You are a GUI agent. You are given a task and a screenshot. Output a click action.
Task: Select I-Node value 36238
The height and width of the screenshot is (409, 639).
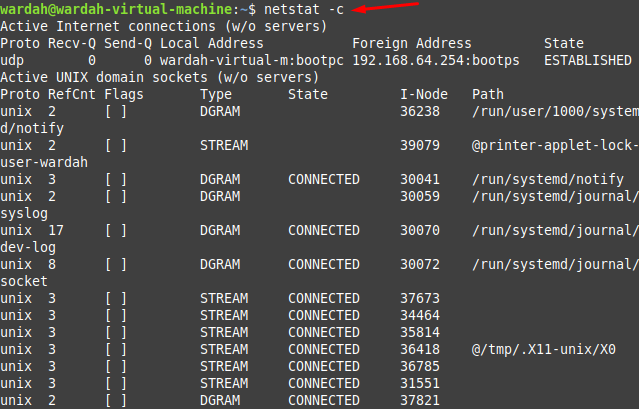(x=420, y=111)
